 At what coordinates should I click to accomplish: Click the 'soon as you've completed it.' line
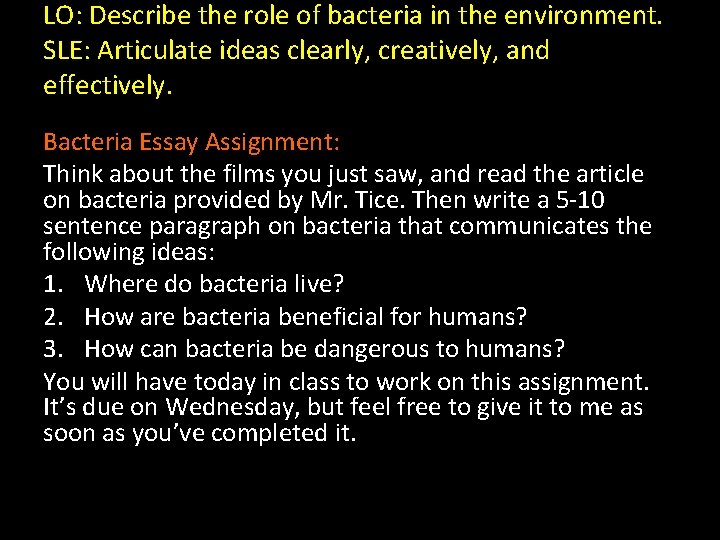tap(199, 434)
